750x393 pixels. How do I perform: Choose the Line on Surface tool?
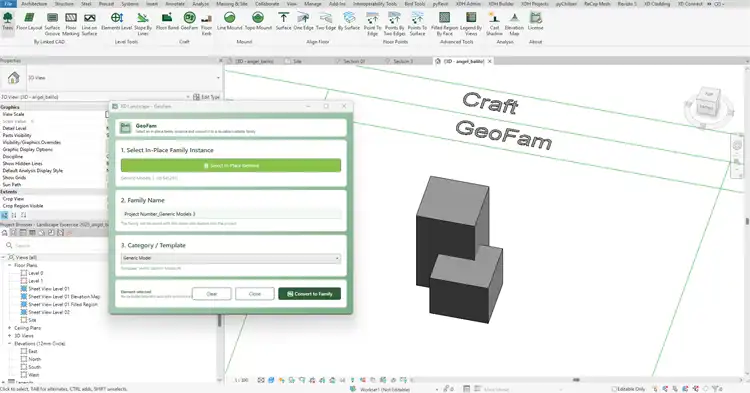click(89, 24)
